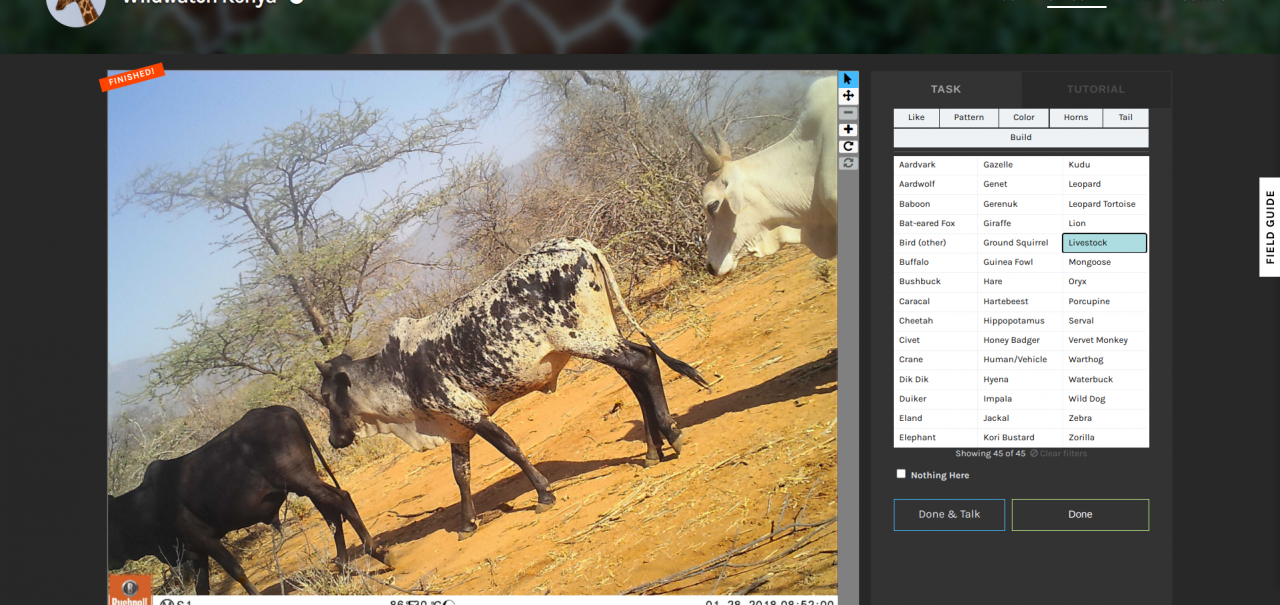This screenshot has width=1280, height=605.
Task: Choose the Human/Vehicle option
Action: point(1020,360)
